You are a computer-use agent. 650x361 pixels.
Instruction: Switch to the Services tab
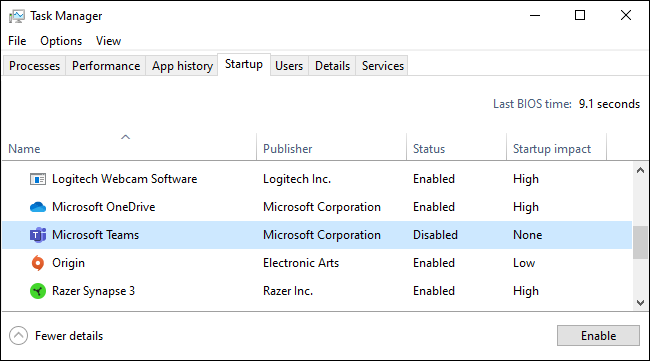383,66
